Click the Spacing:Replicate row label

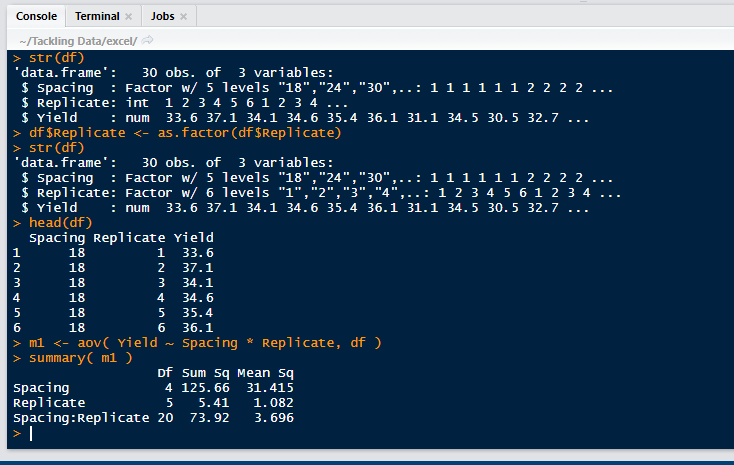click(x=81, y=418)
